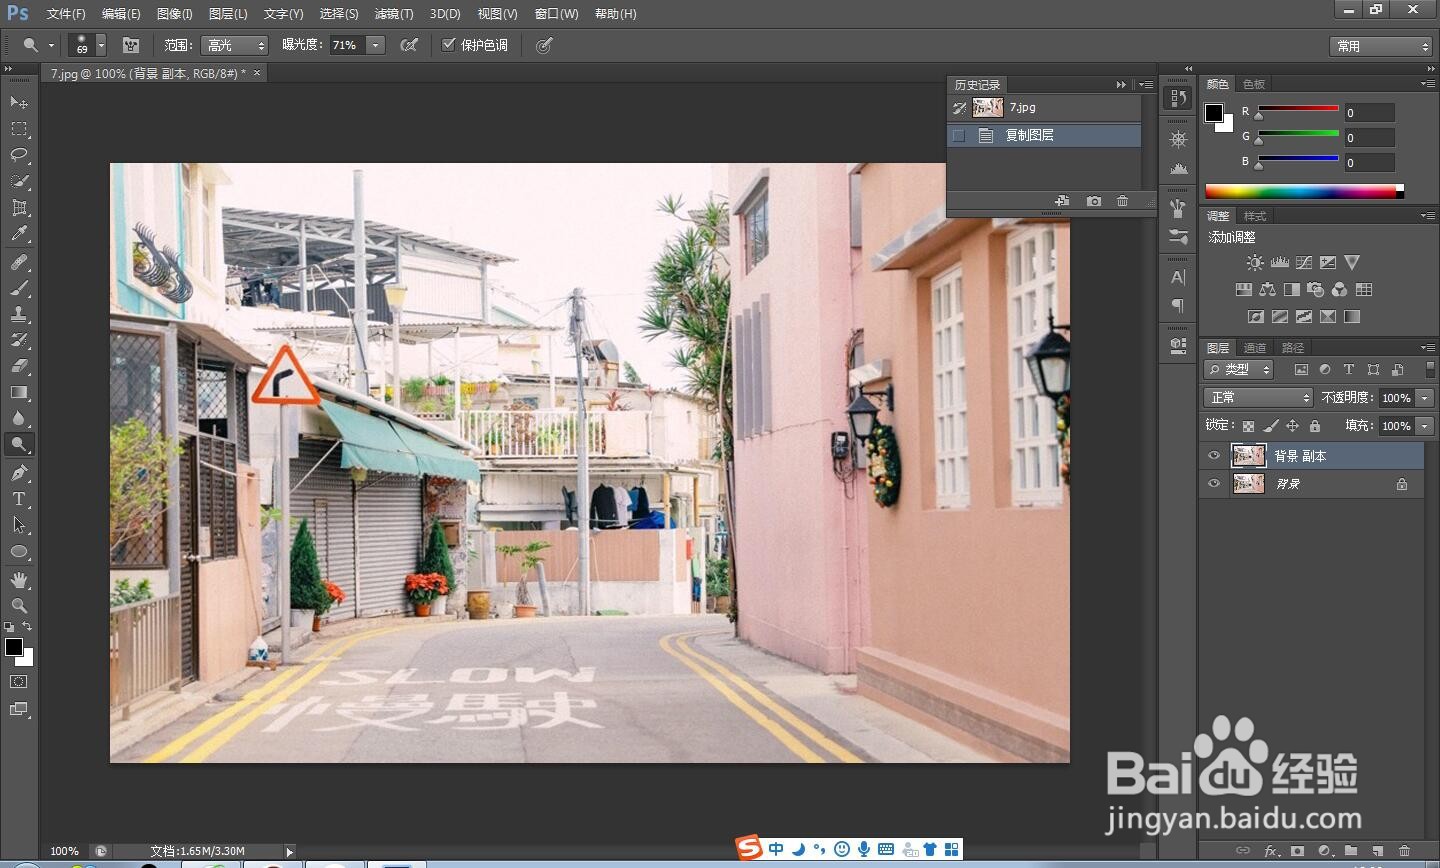Select the Pen tool

point(18,472)
